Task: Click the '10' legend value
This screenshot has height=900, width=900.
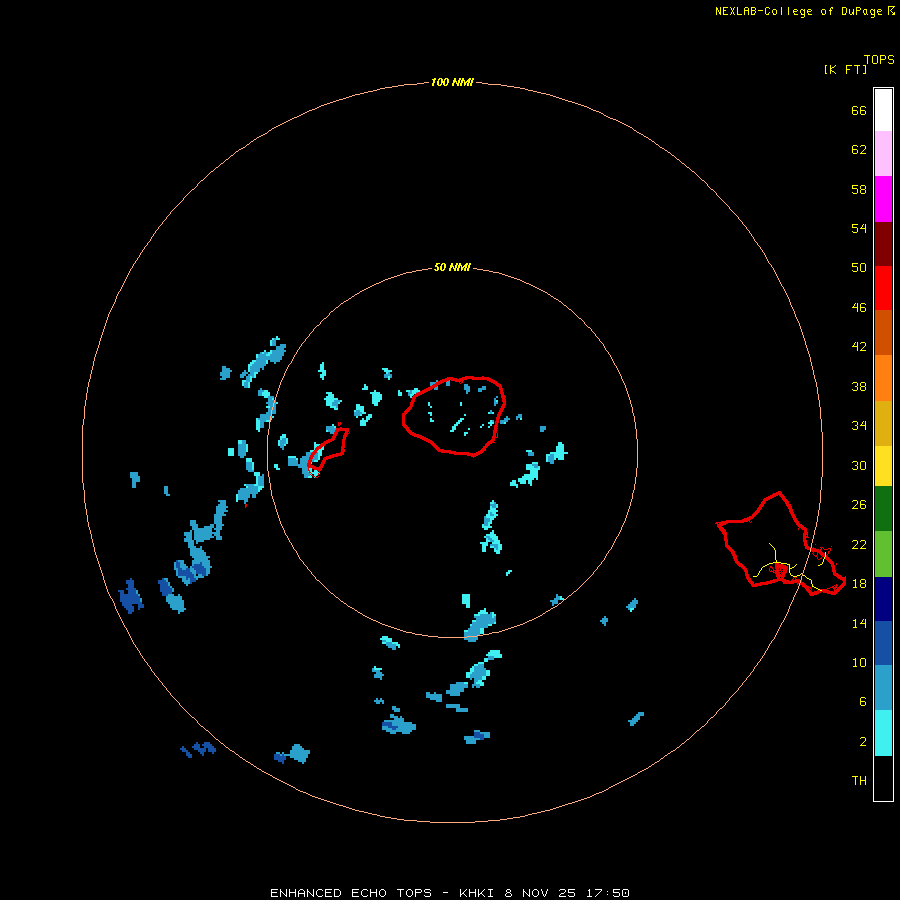Action: [859, 662]
